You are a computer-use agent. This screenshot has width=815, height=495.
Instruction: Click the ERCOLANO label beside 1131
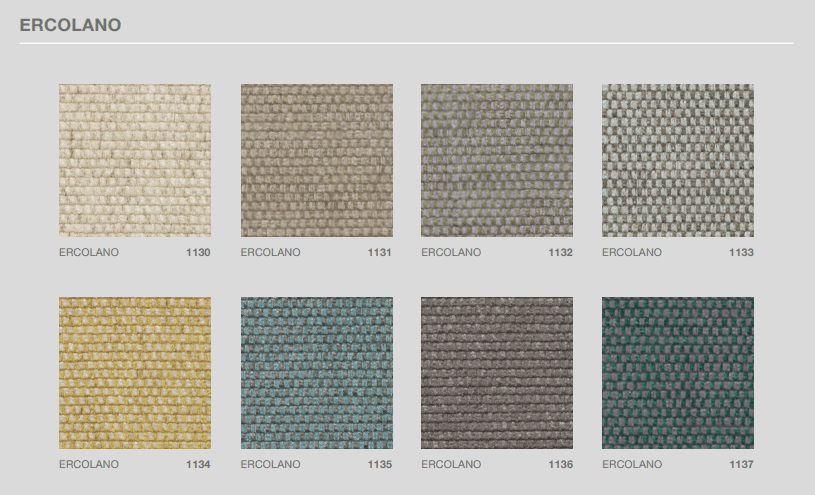tap(270, 253)
